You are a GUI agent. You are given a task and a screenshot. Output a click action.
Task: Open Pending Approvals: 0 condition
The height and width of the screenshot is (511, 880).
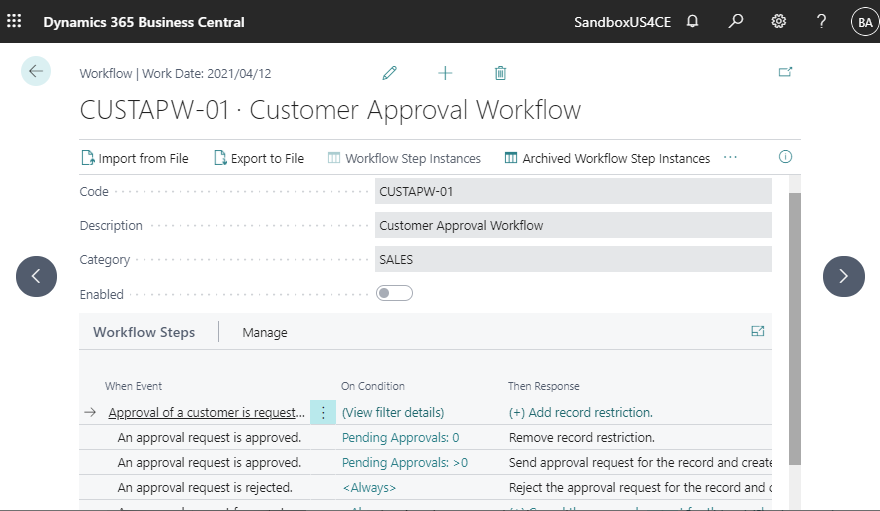tap(401, 438)
